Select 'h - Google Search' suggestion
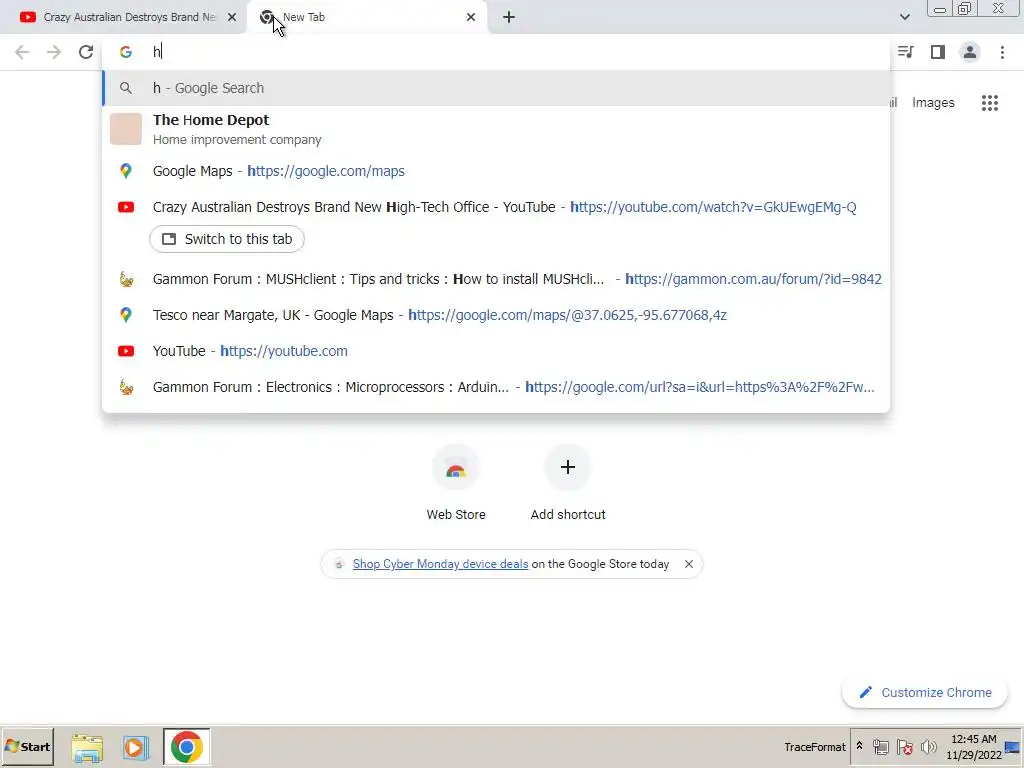The width and height of the screenshot is (1024, 768). pyautogui.click(x=496, y=88)
